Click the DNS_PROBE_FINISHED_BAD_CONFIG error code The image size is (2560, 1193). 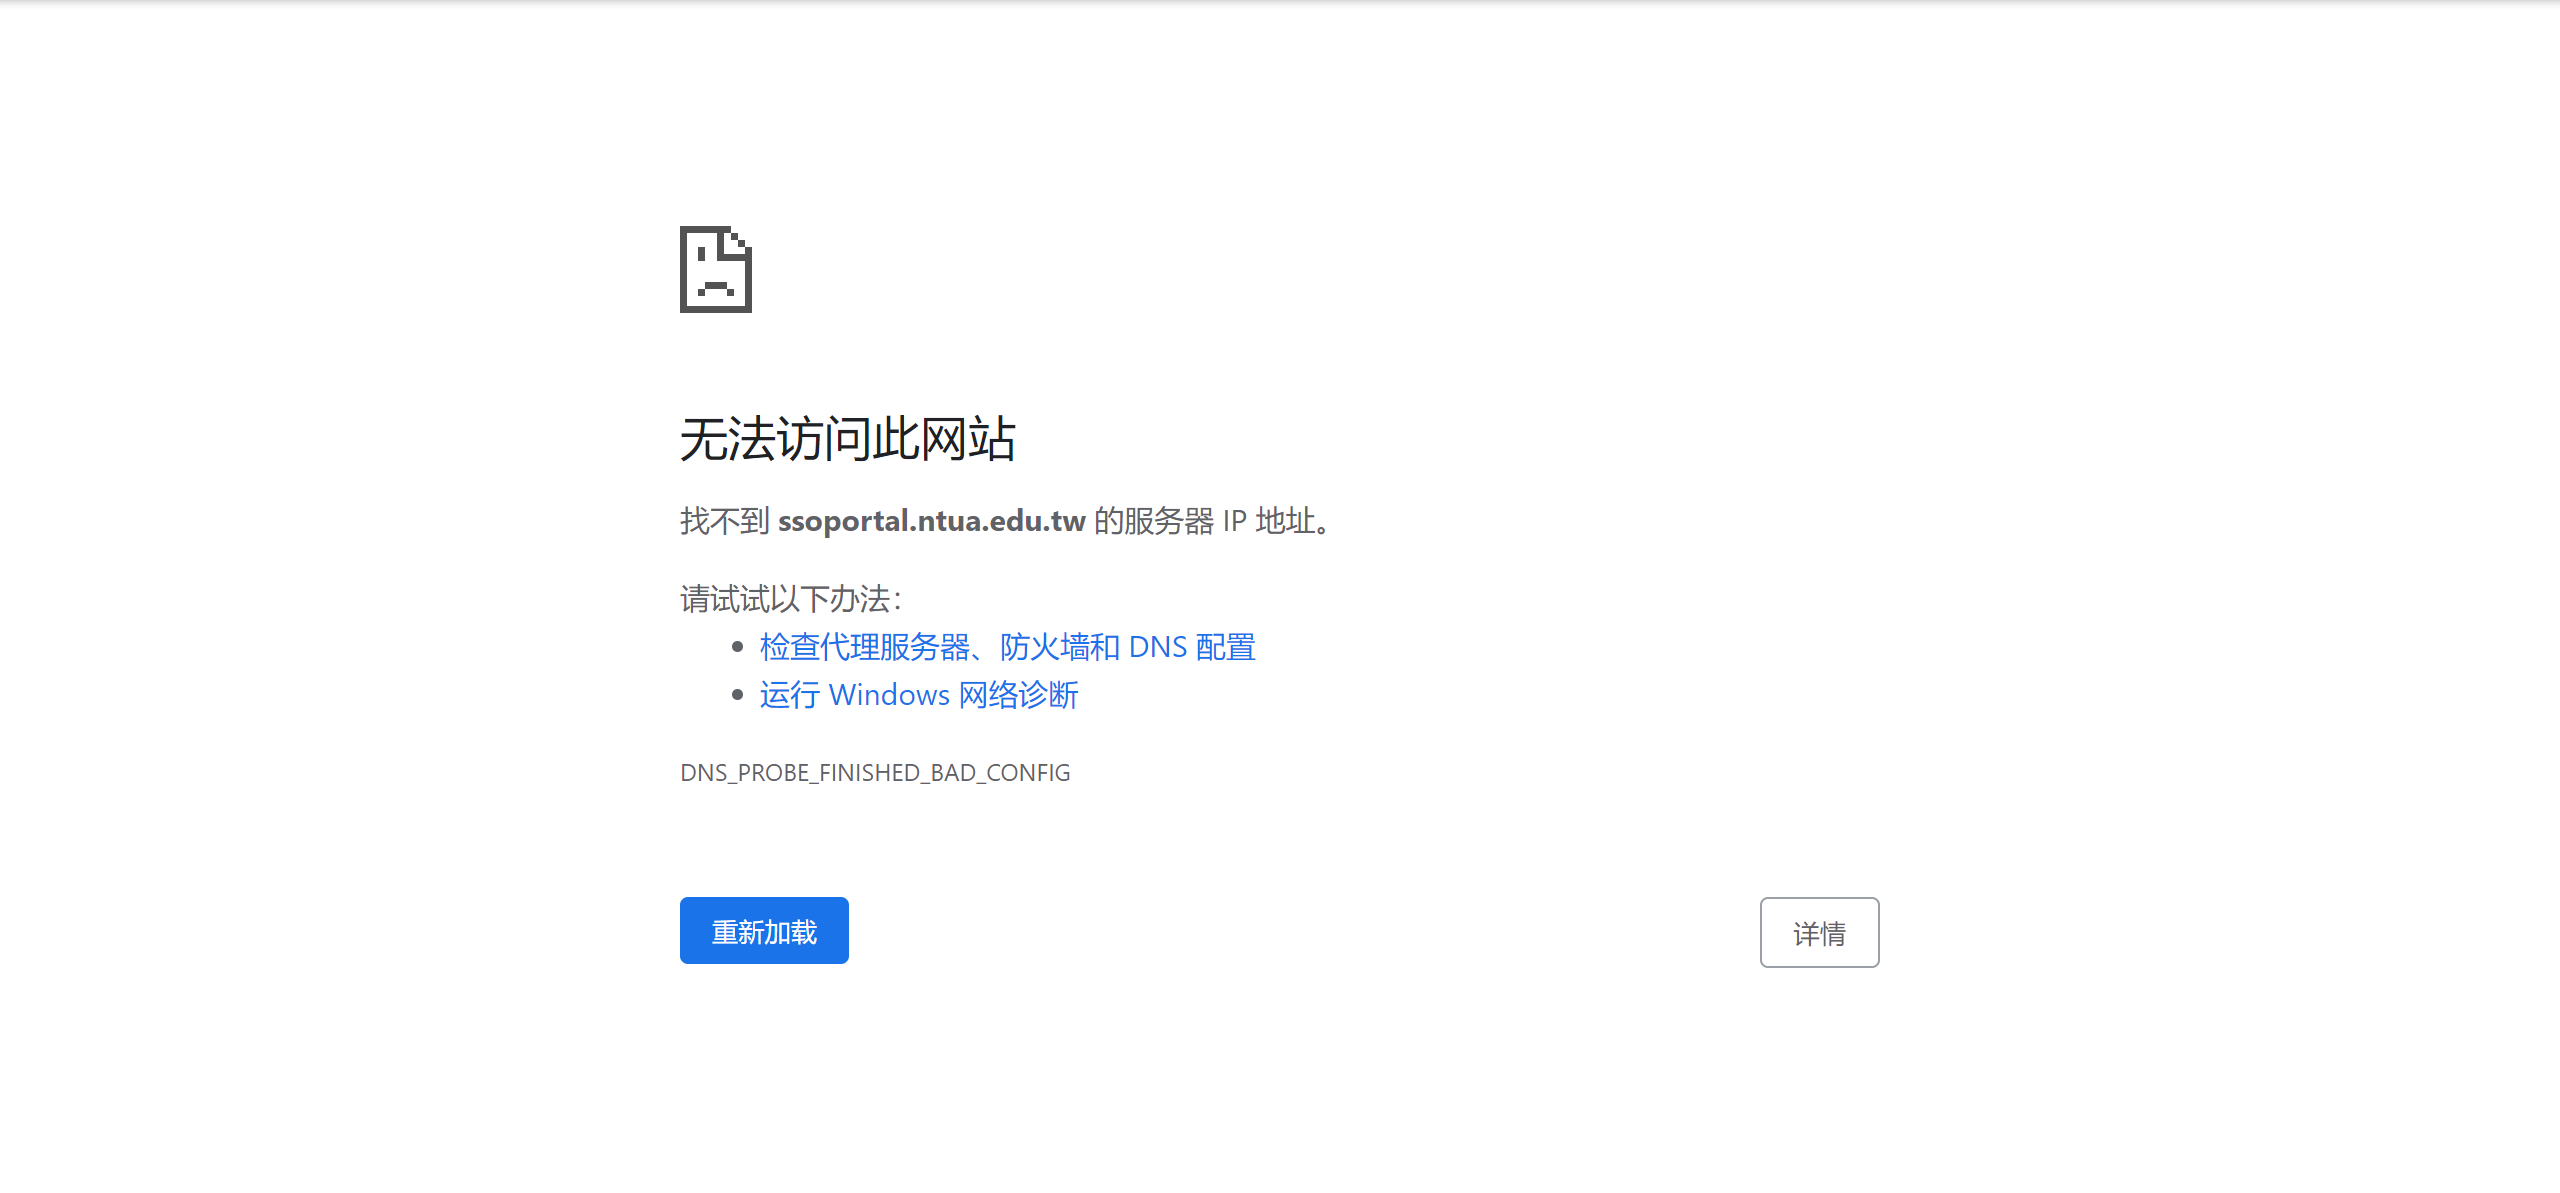pos(874,773)
